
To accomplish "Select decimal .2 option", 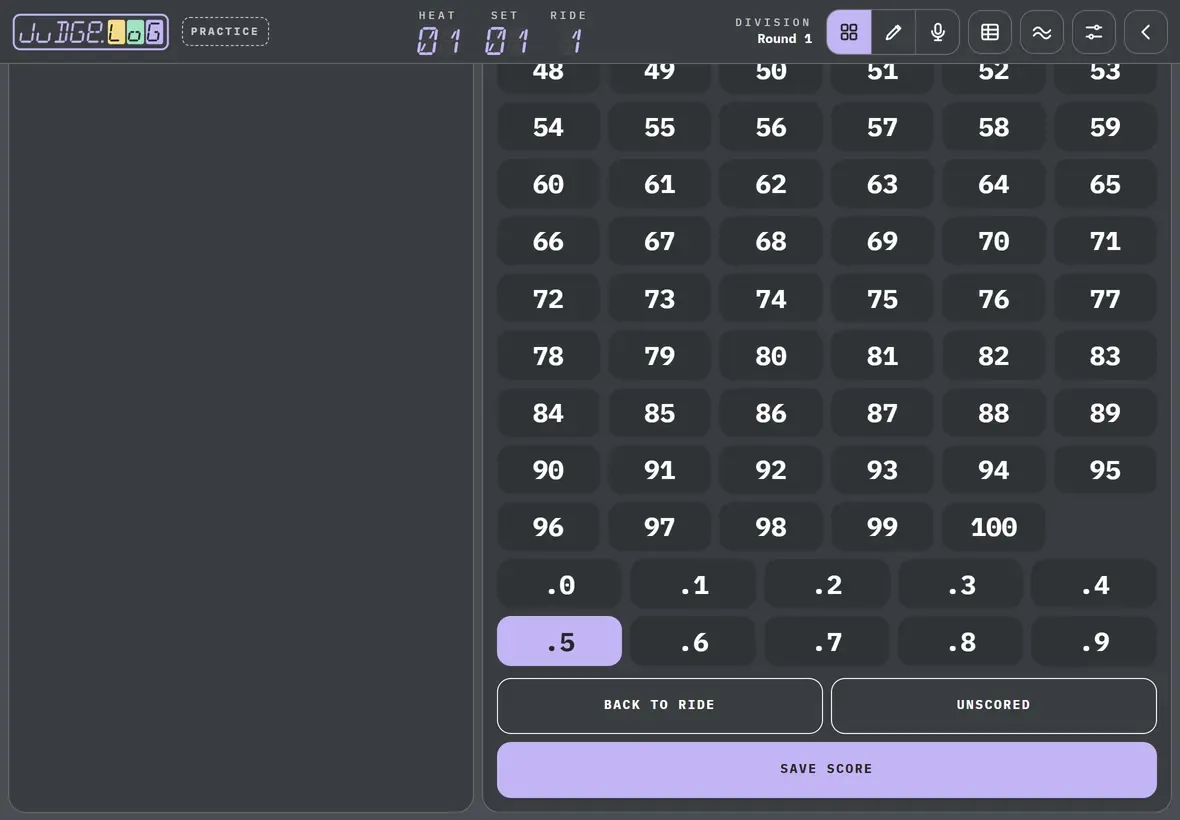I will [827, 584].
